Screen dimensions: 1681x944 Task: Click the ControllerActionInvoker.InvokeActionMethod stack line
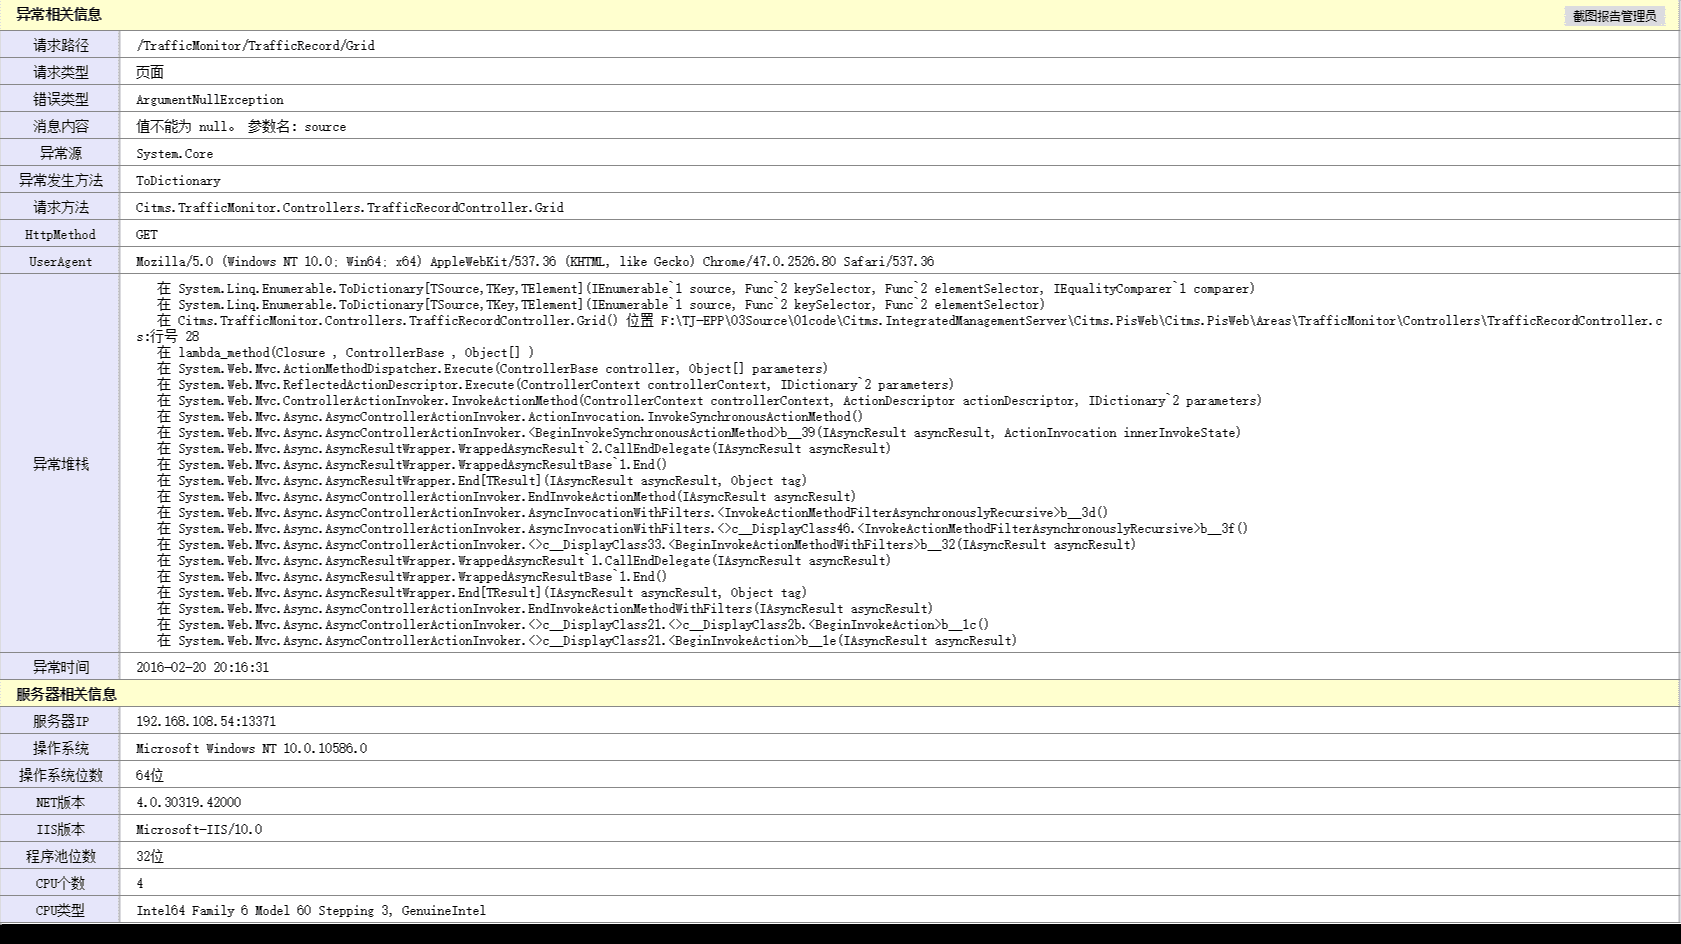(x=710, y=400)
